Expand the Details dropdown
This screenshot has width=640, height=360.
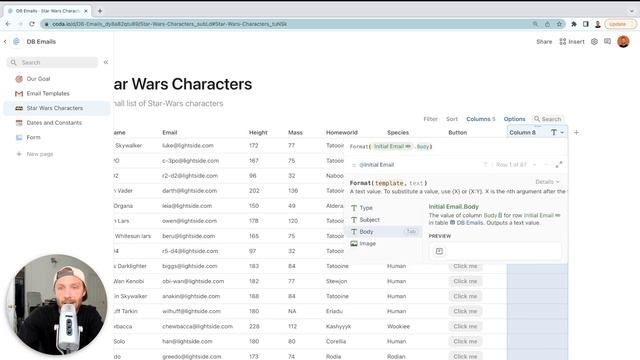[547, 182]
